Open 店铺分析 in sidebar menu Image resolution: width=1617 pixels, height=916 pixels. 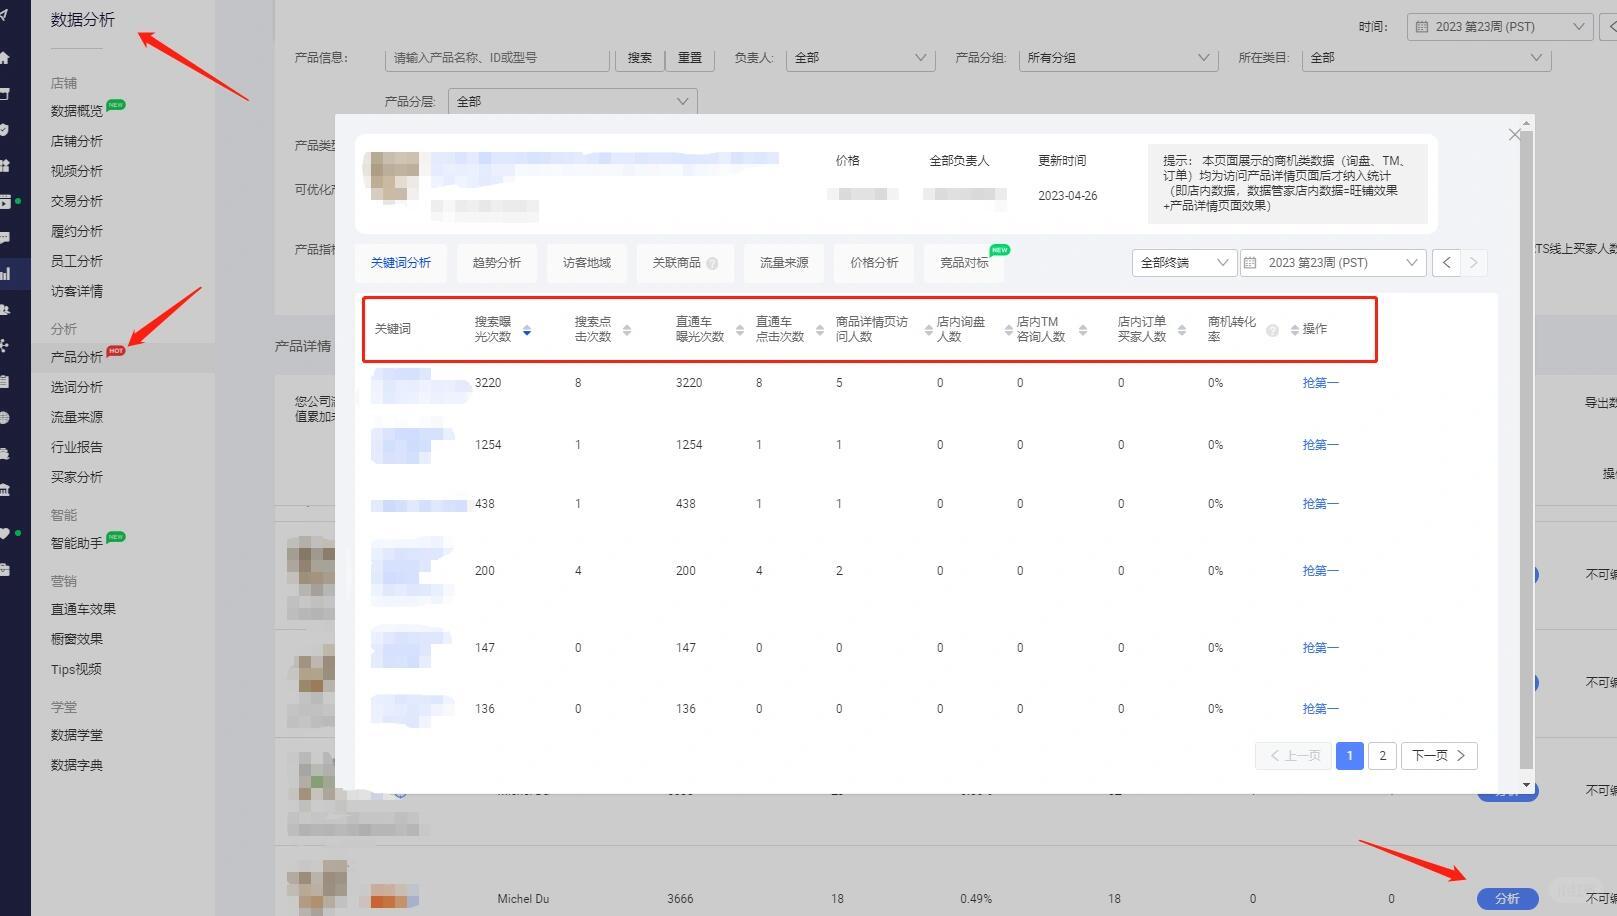77,141
